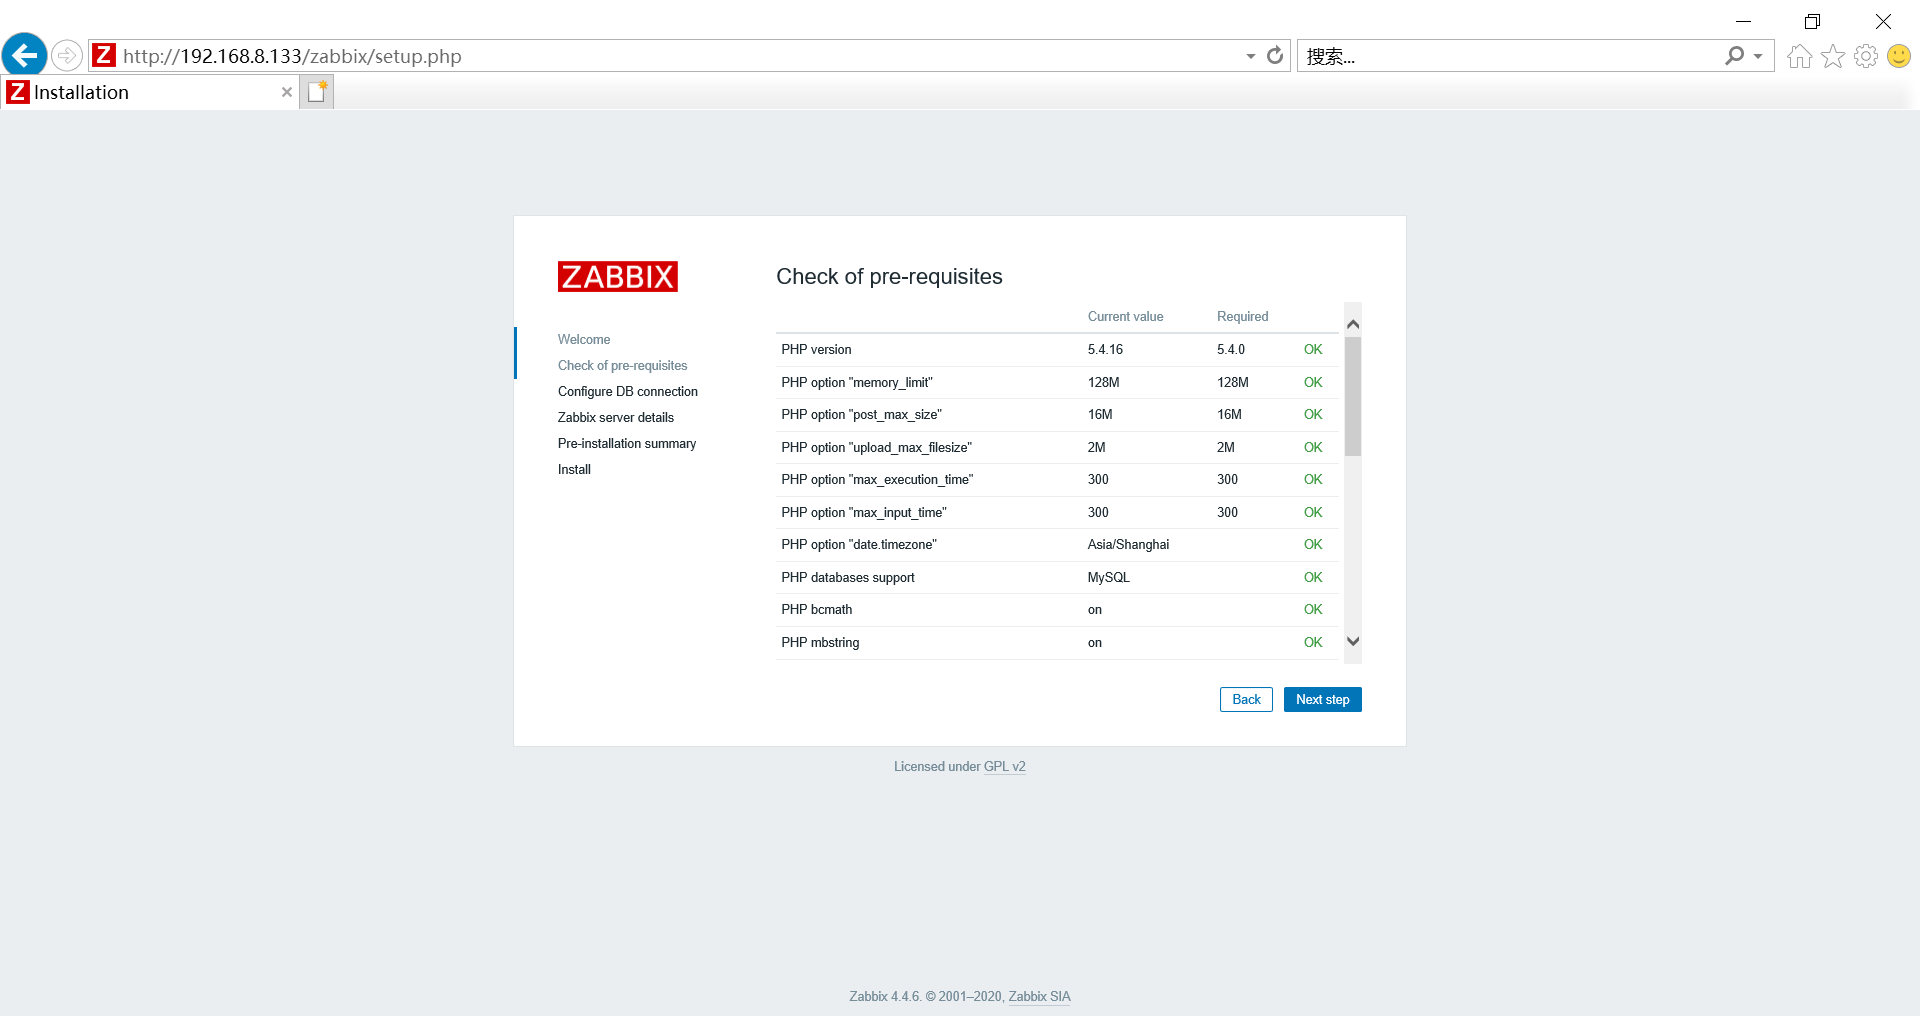
Task: Expand search provider dropdown arrow
Action: [x=1758, y=57]
